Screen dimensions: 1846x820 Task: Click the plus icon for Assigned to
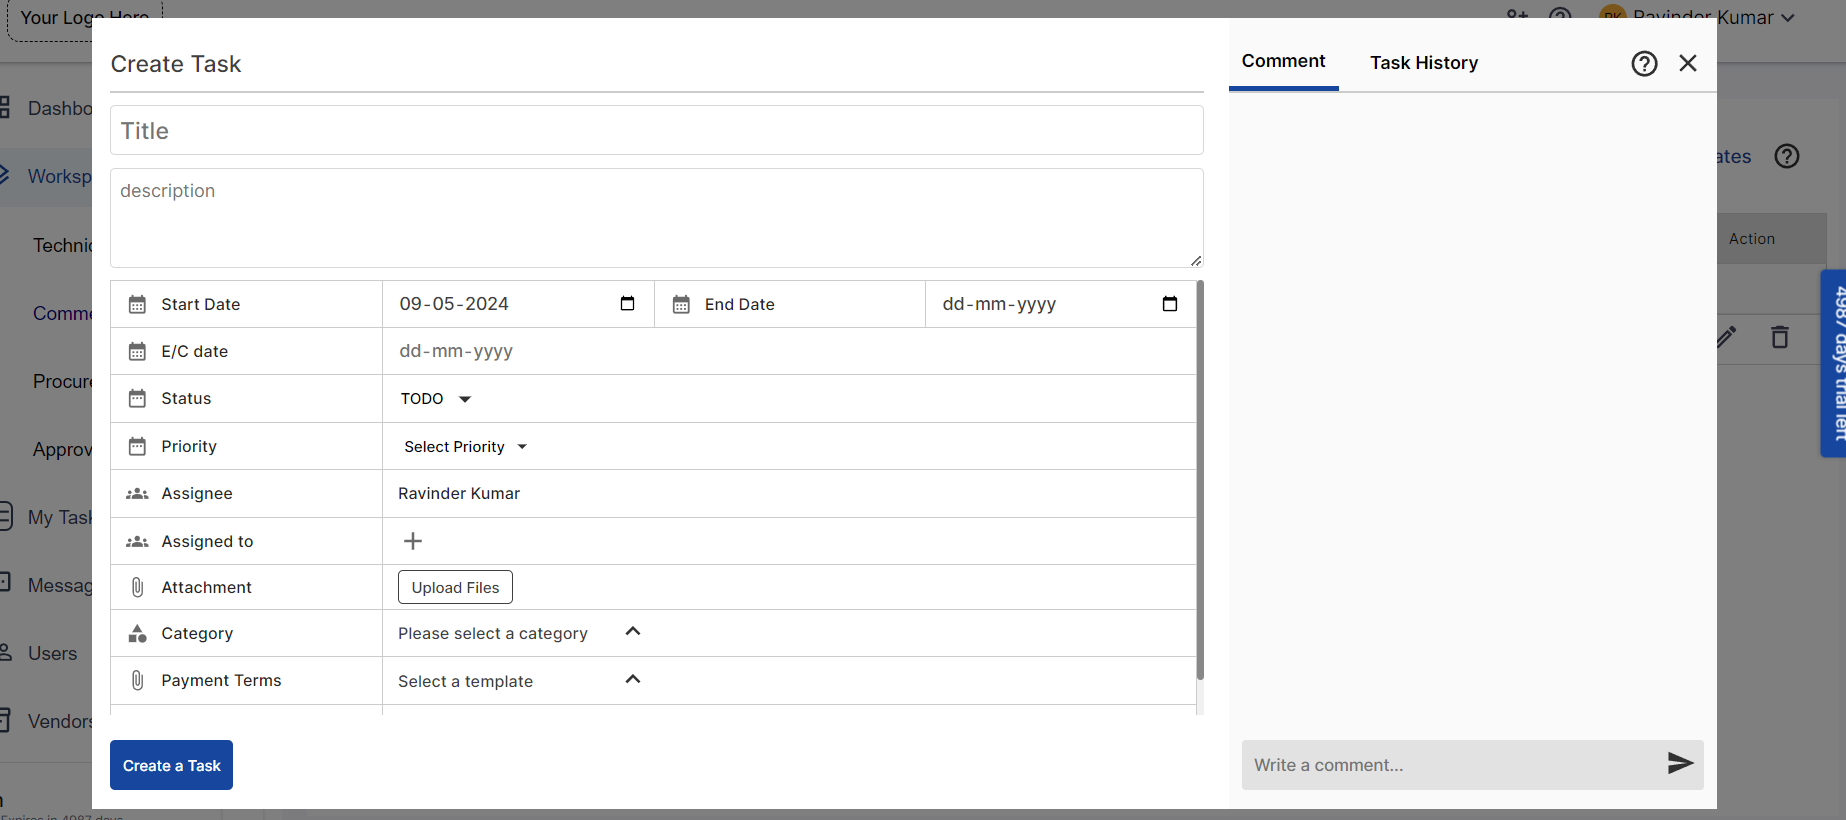413,541
